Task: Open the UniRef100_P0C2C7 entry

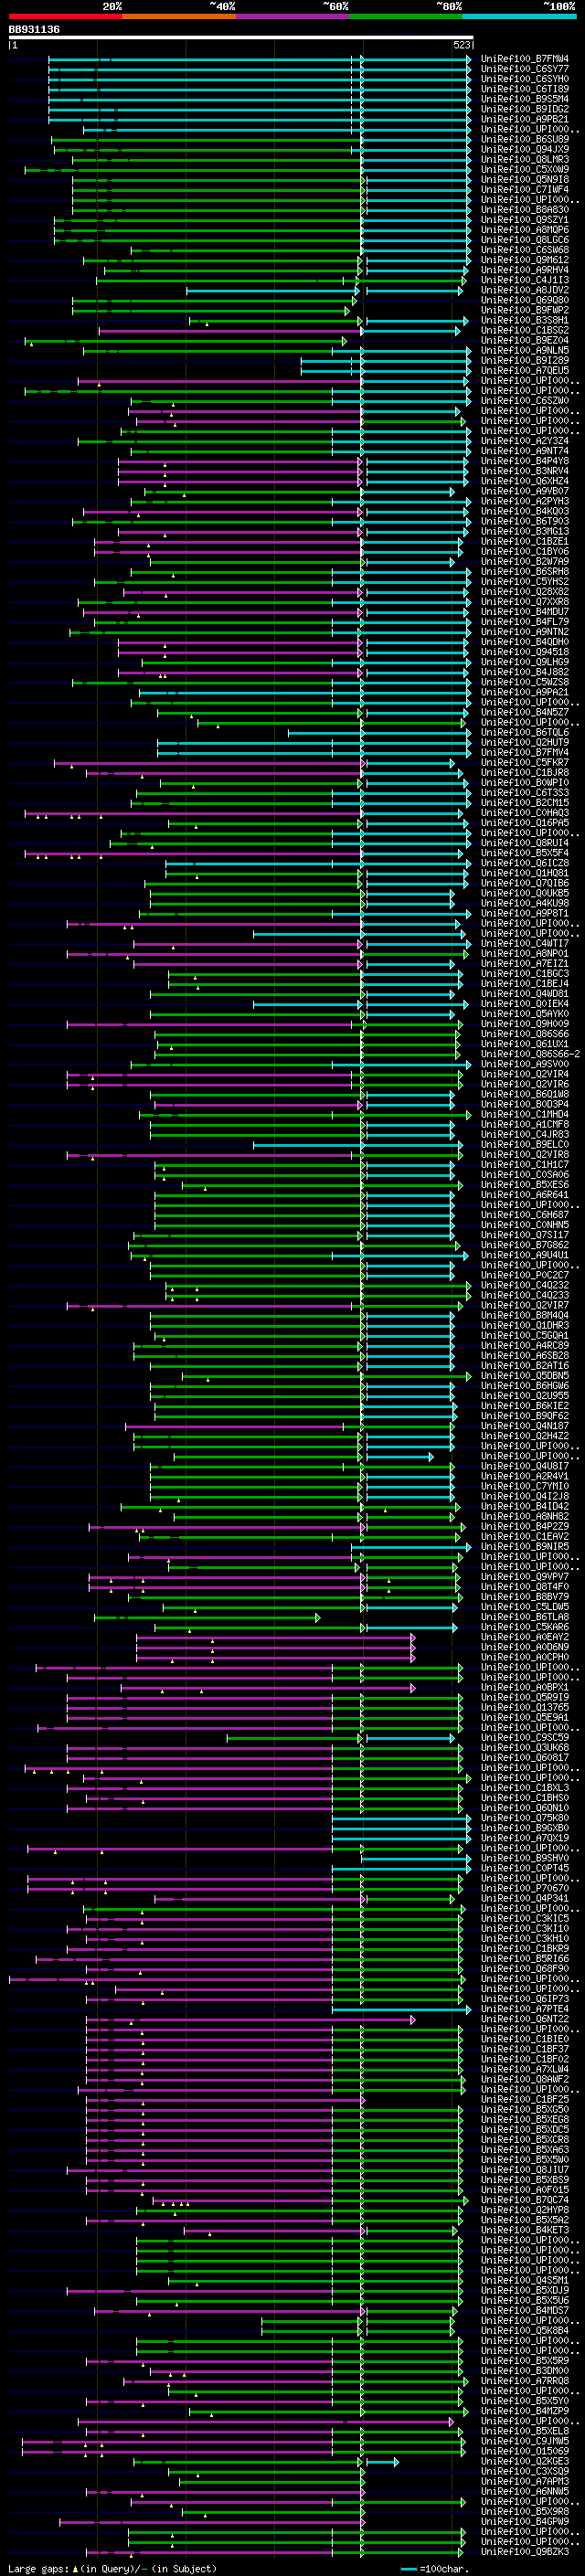Action: (x=525, y=1275)
